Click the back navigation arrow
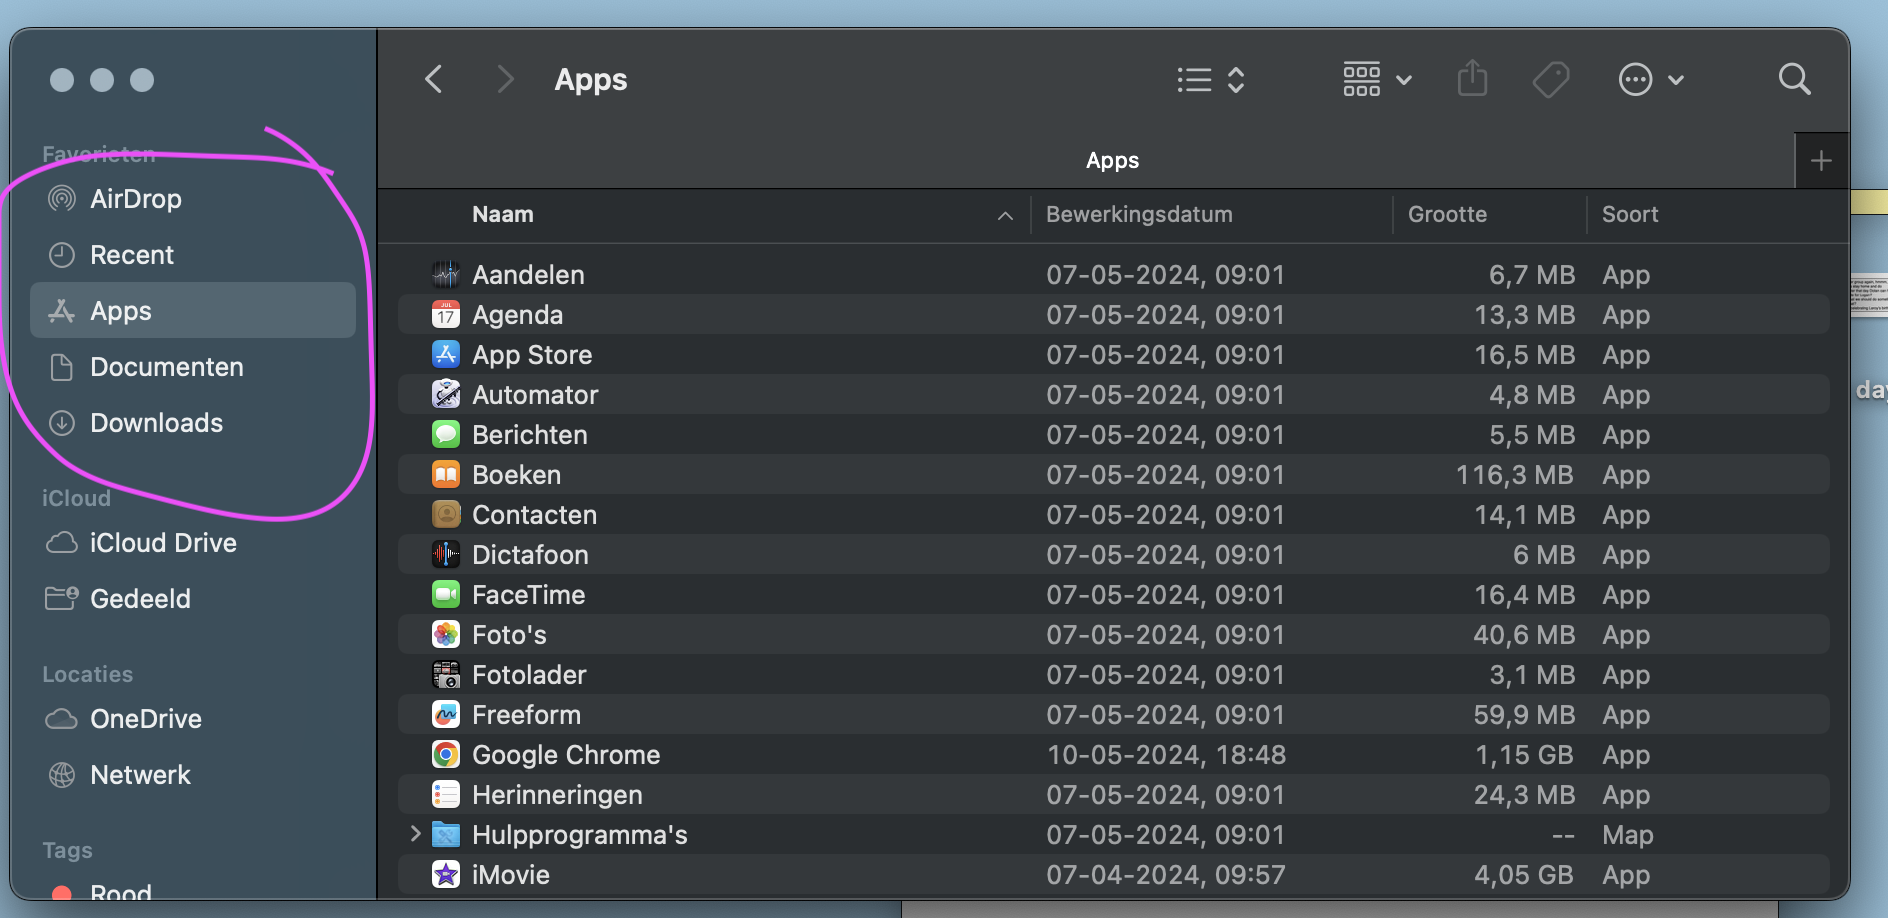This screenshot has width=1888, height=918. coord(434,79)
